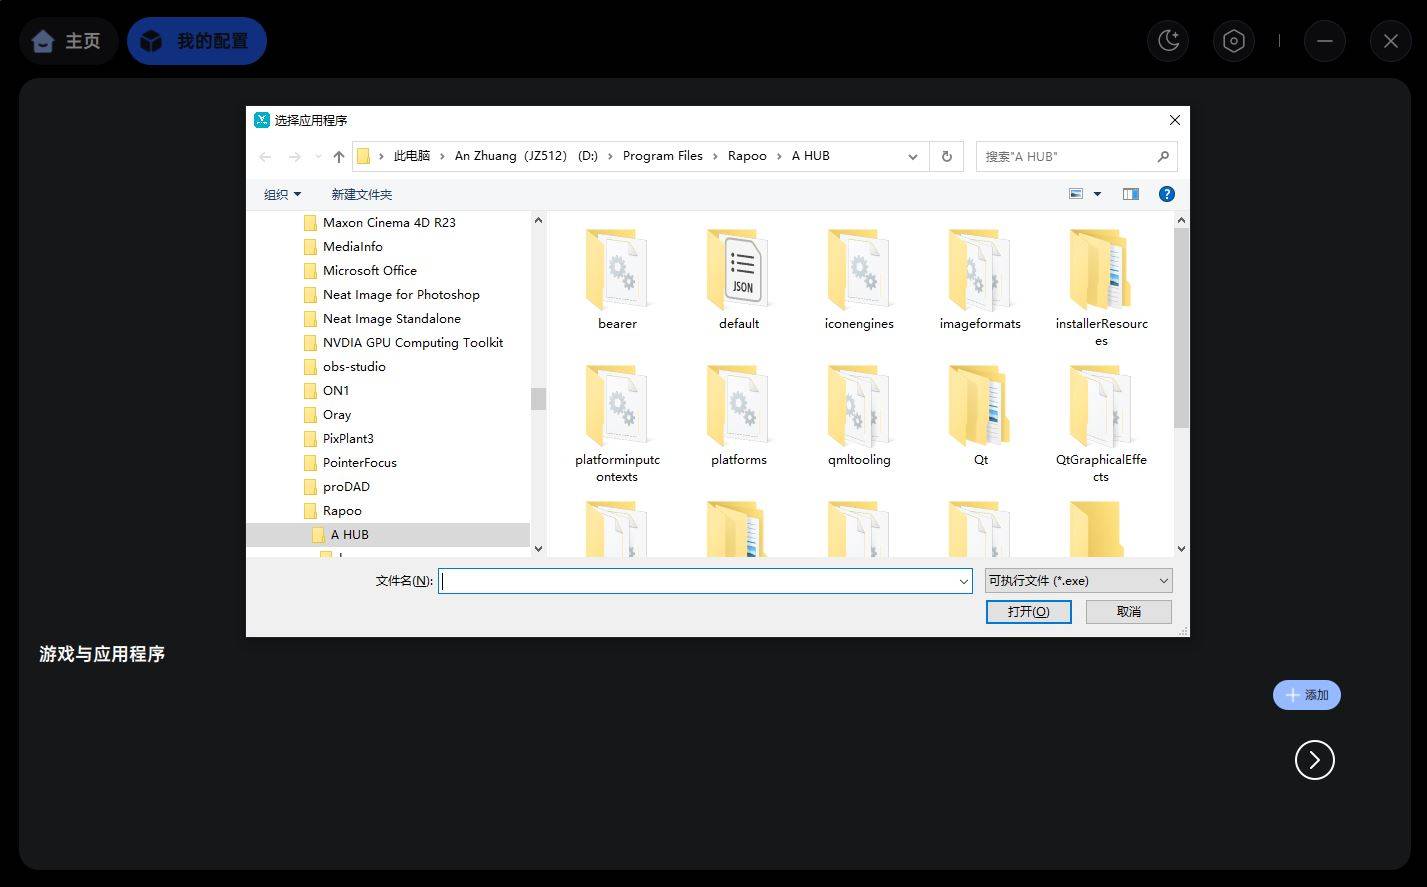Viewport: 1427px width, 887px height.
Task: Open the platforms folder
Action: point(739,415)
